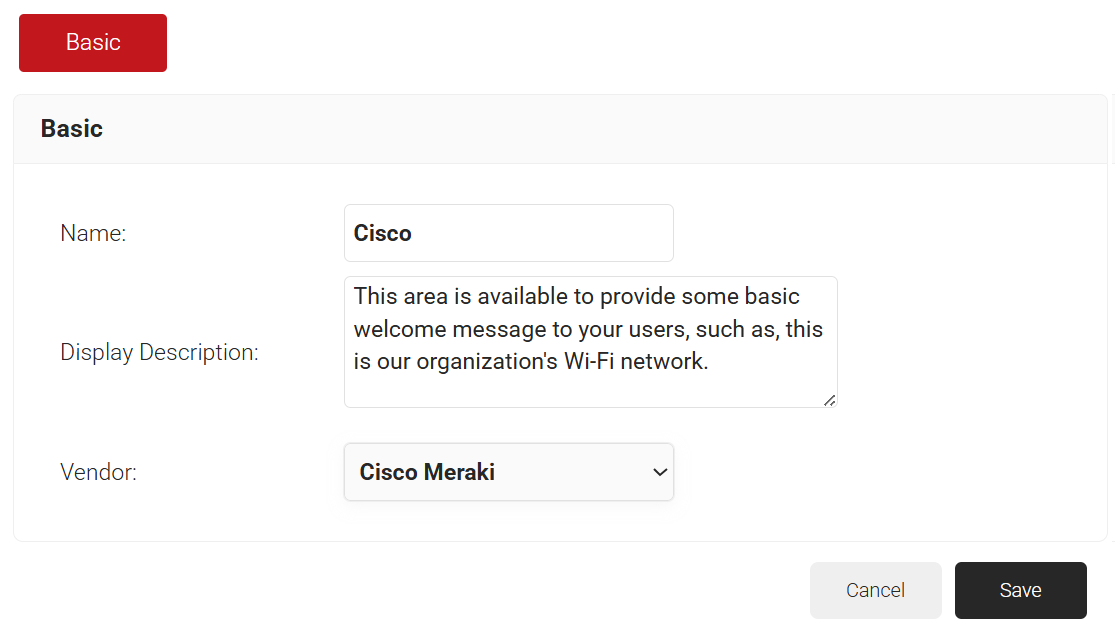Cancel the form changes

point(875,590)
